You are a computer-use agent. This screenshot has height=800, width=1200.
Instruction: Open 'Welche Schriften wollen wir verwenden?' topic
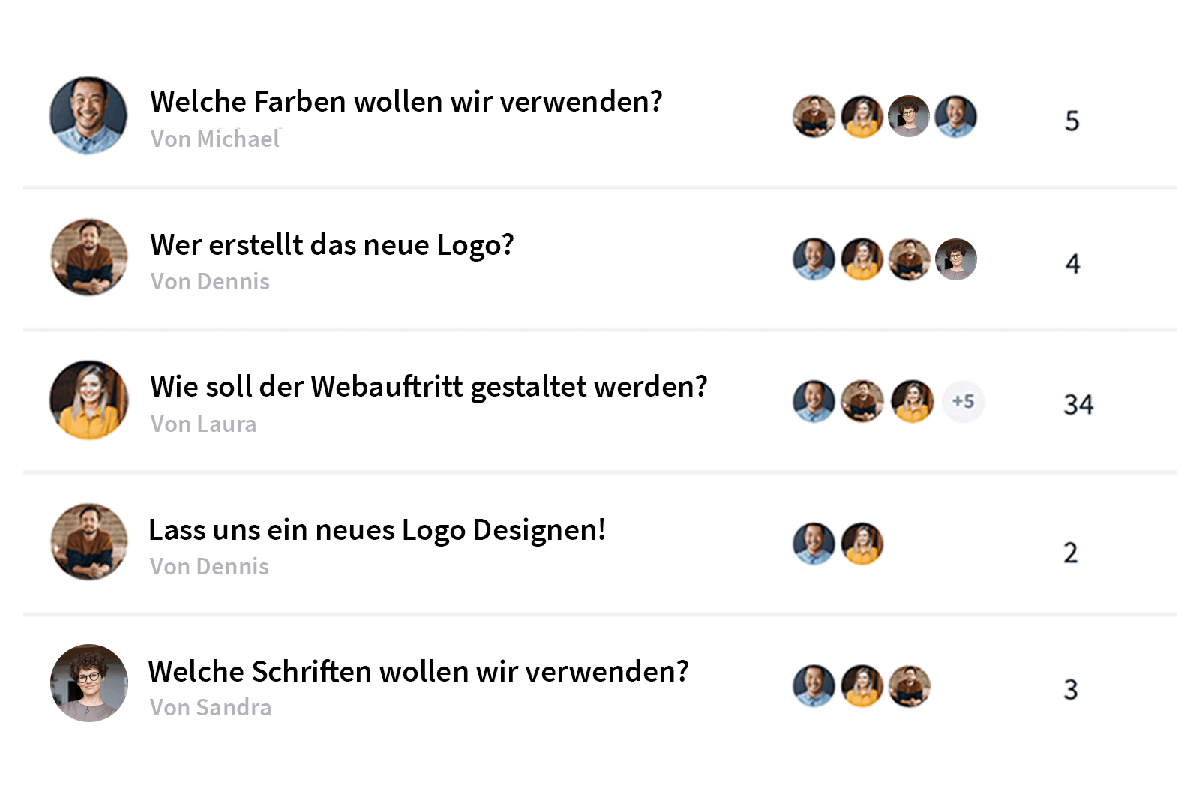click(419, 671)
